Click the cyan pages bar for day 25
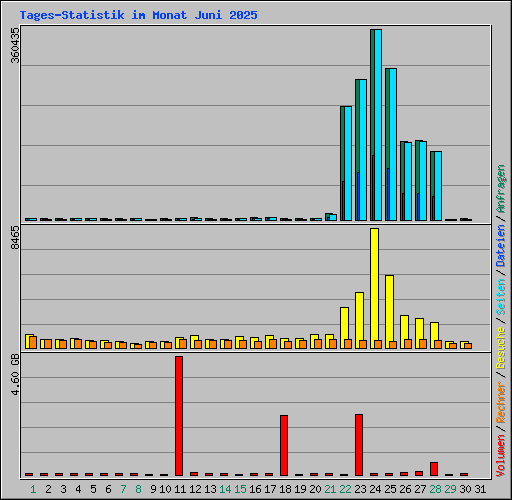512x500 pixels. [x=393, y=144]
